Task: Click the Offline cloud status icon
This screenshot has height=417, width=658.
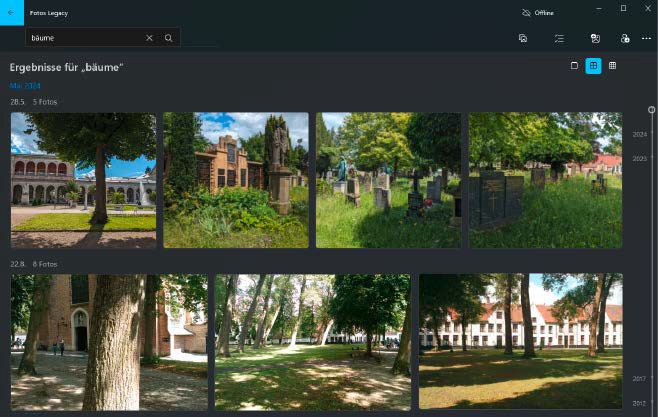Action: [x=526, y=13]
